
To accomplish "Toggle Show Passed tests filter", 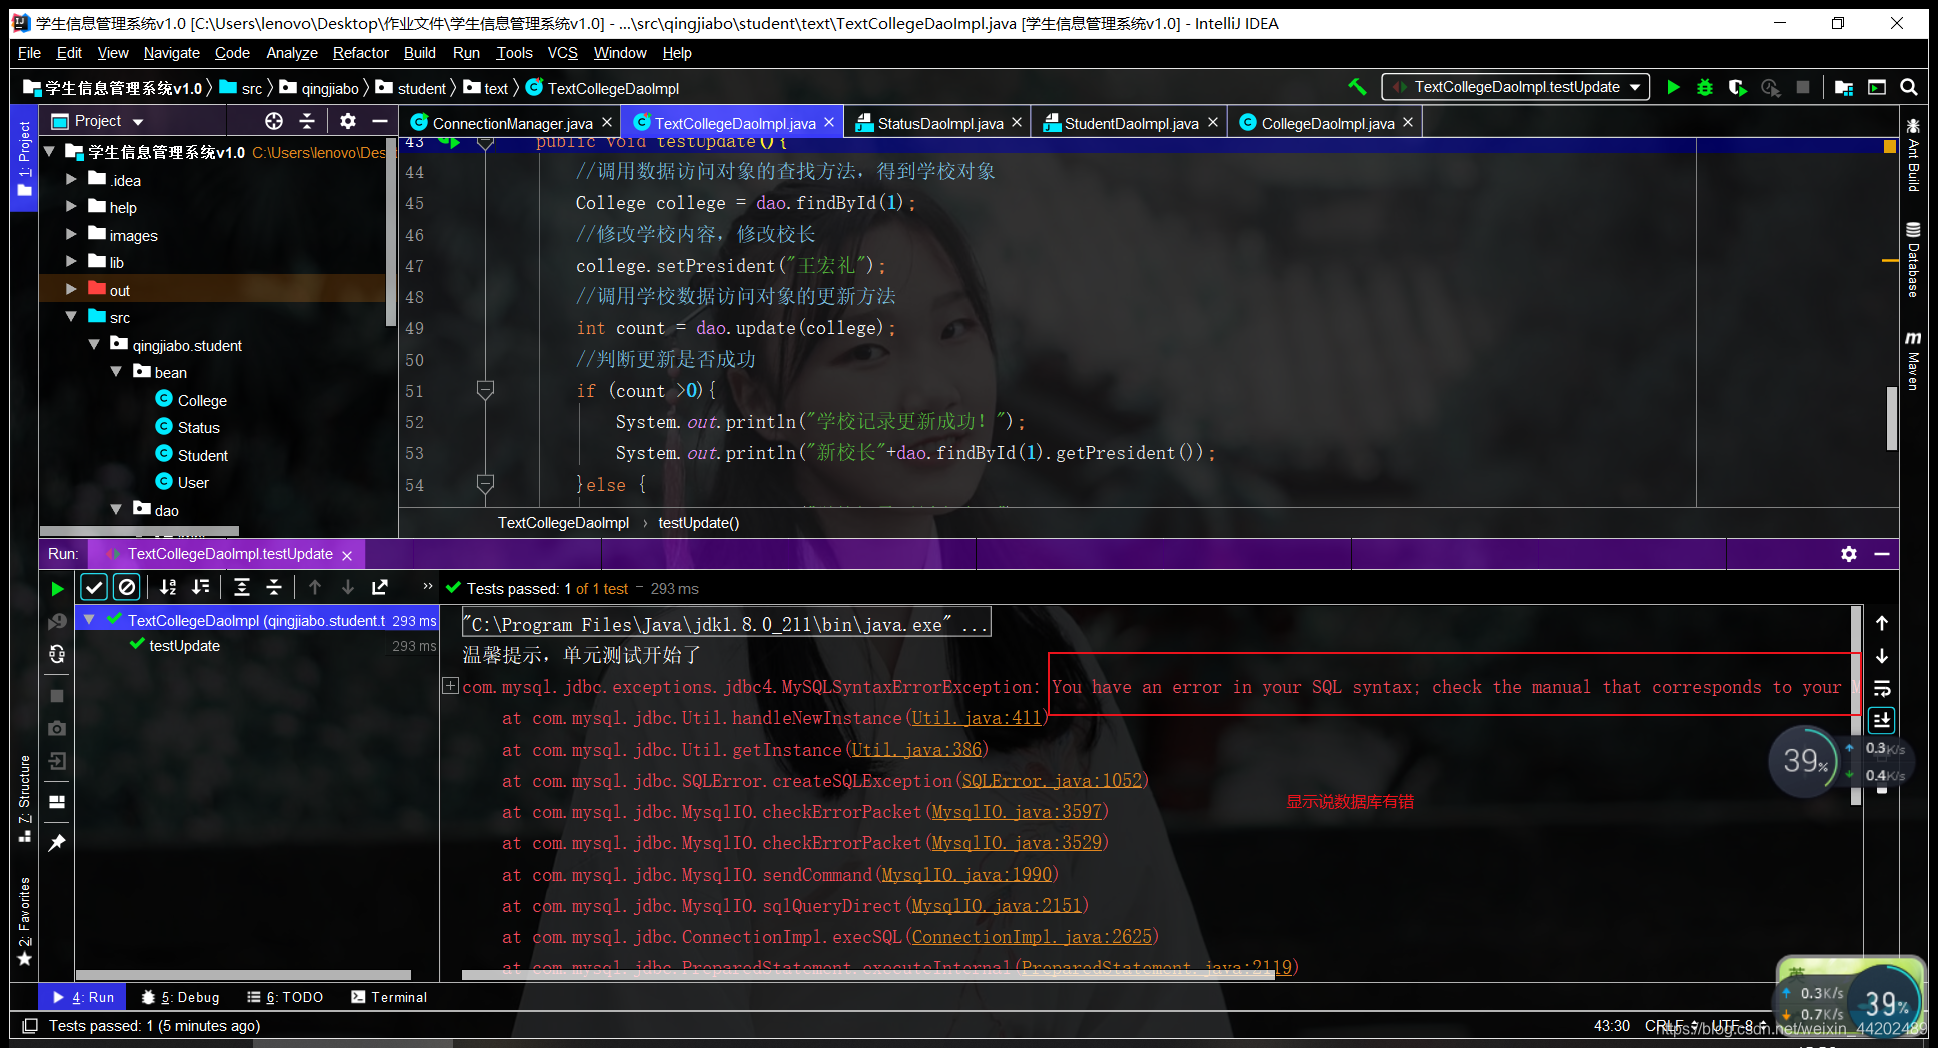I will click(x=94, y=587).
